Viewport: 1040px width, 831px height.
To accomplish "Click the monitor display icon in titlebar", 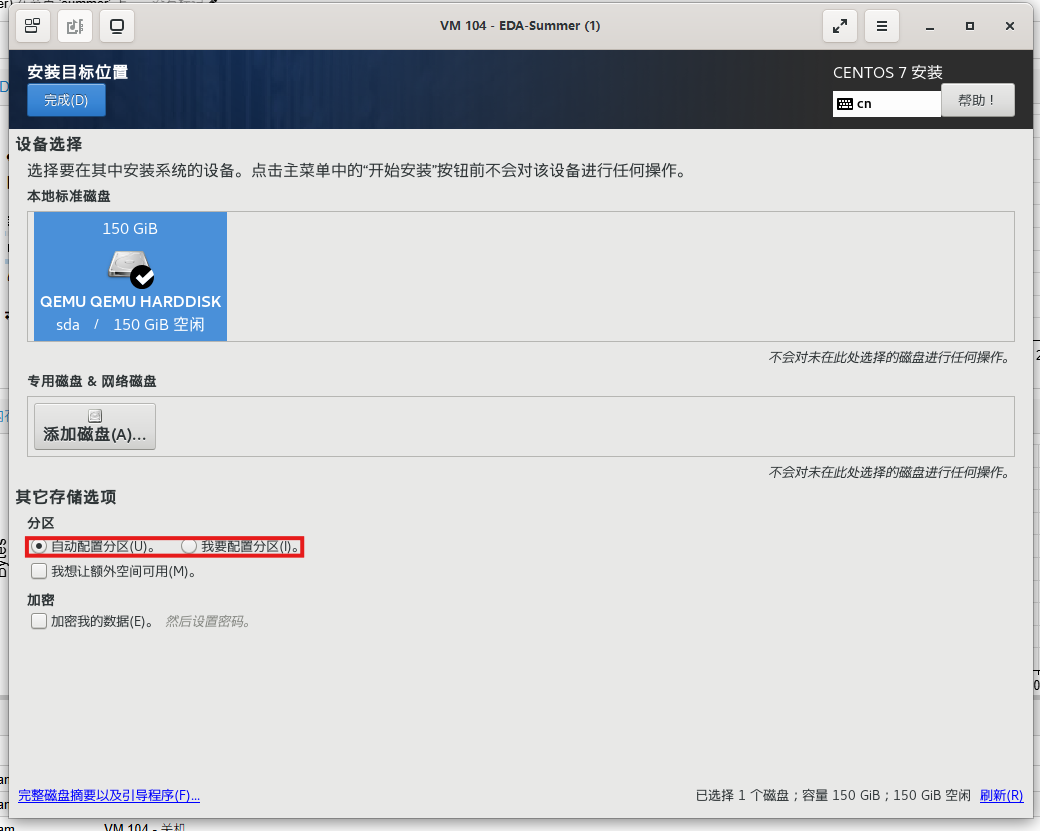I will (117, 26).
